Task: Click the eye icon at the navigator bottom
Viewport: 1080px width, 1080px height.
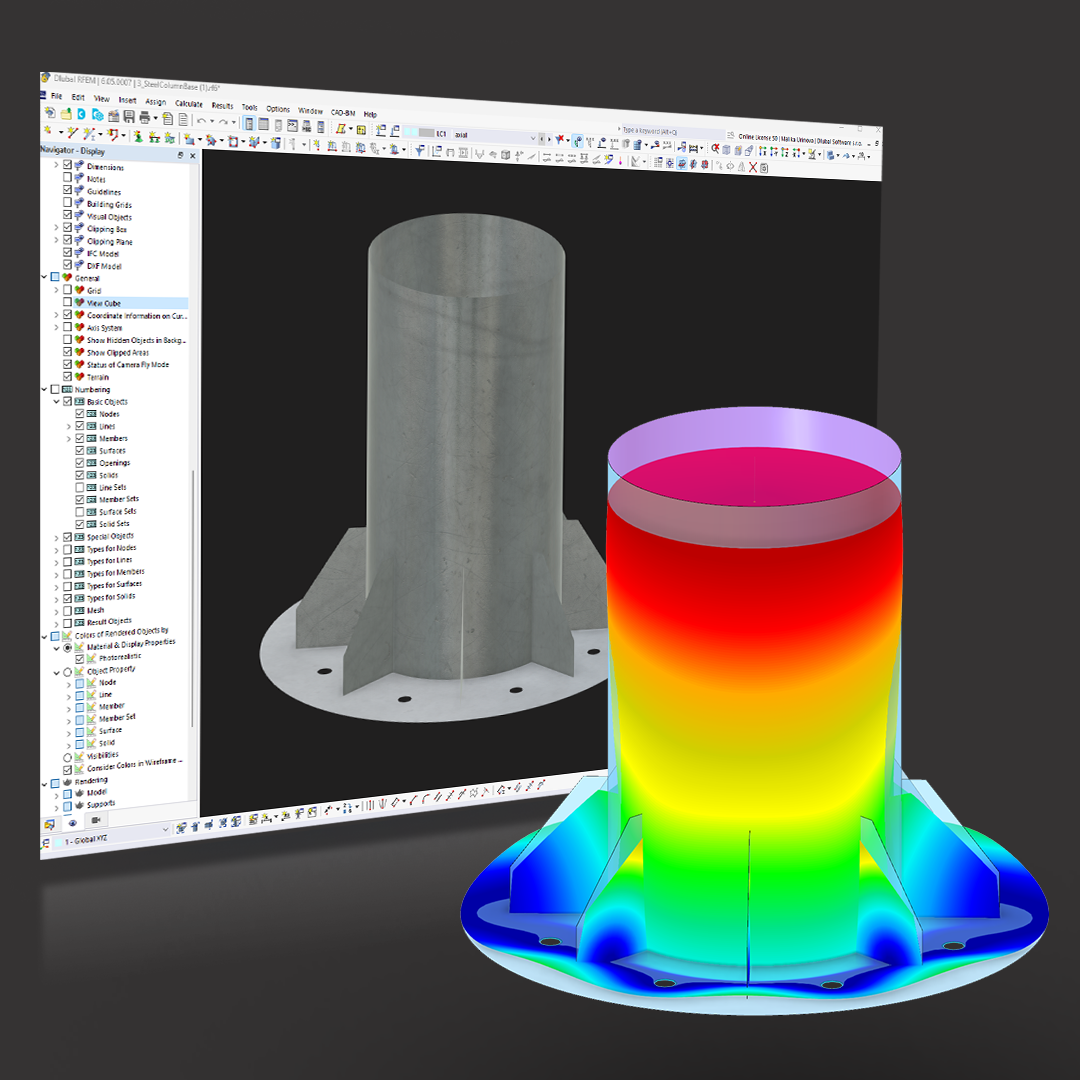Action: coord(73,823)
